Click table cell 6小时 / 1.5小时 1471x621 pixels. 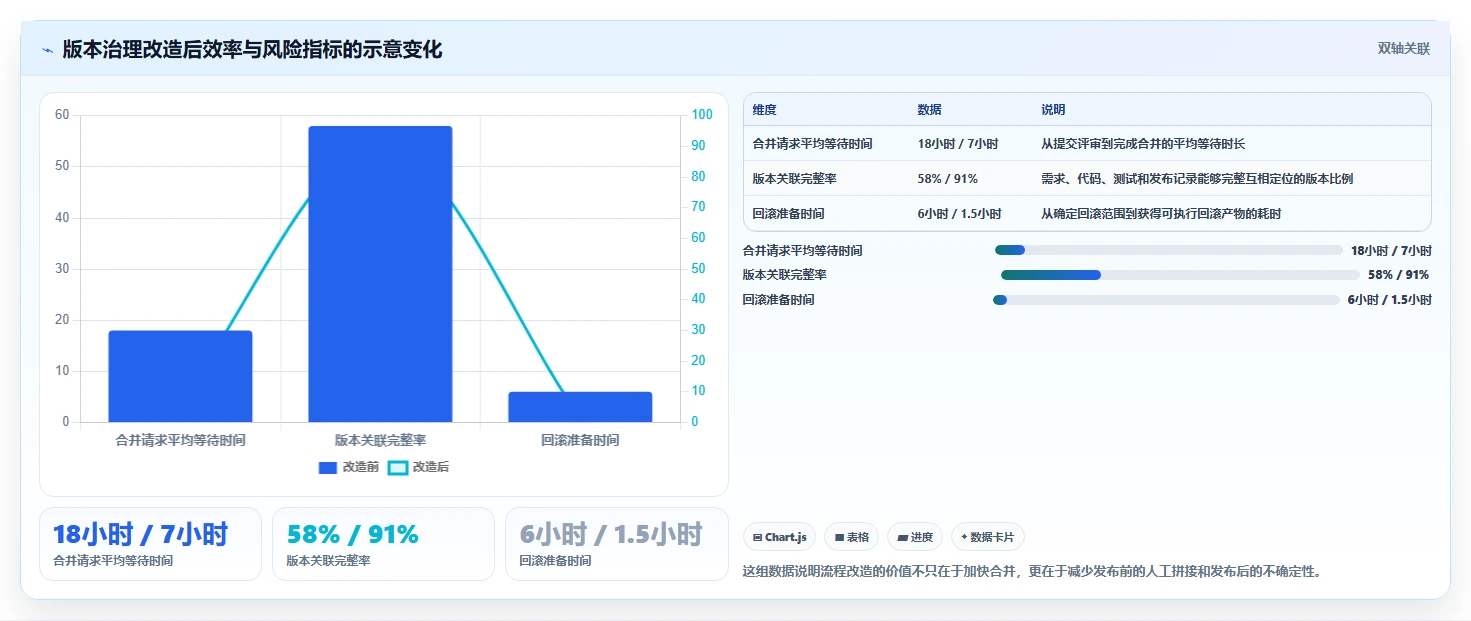[x=959, y=214]
